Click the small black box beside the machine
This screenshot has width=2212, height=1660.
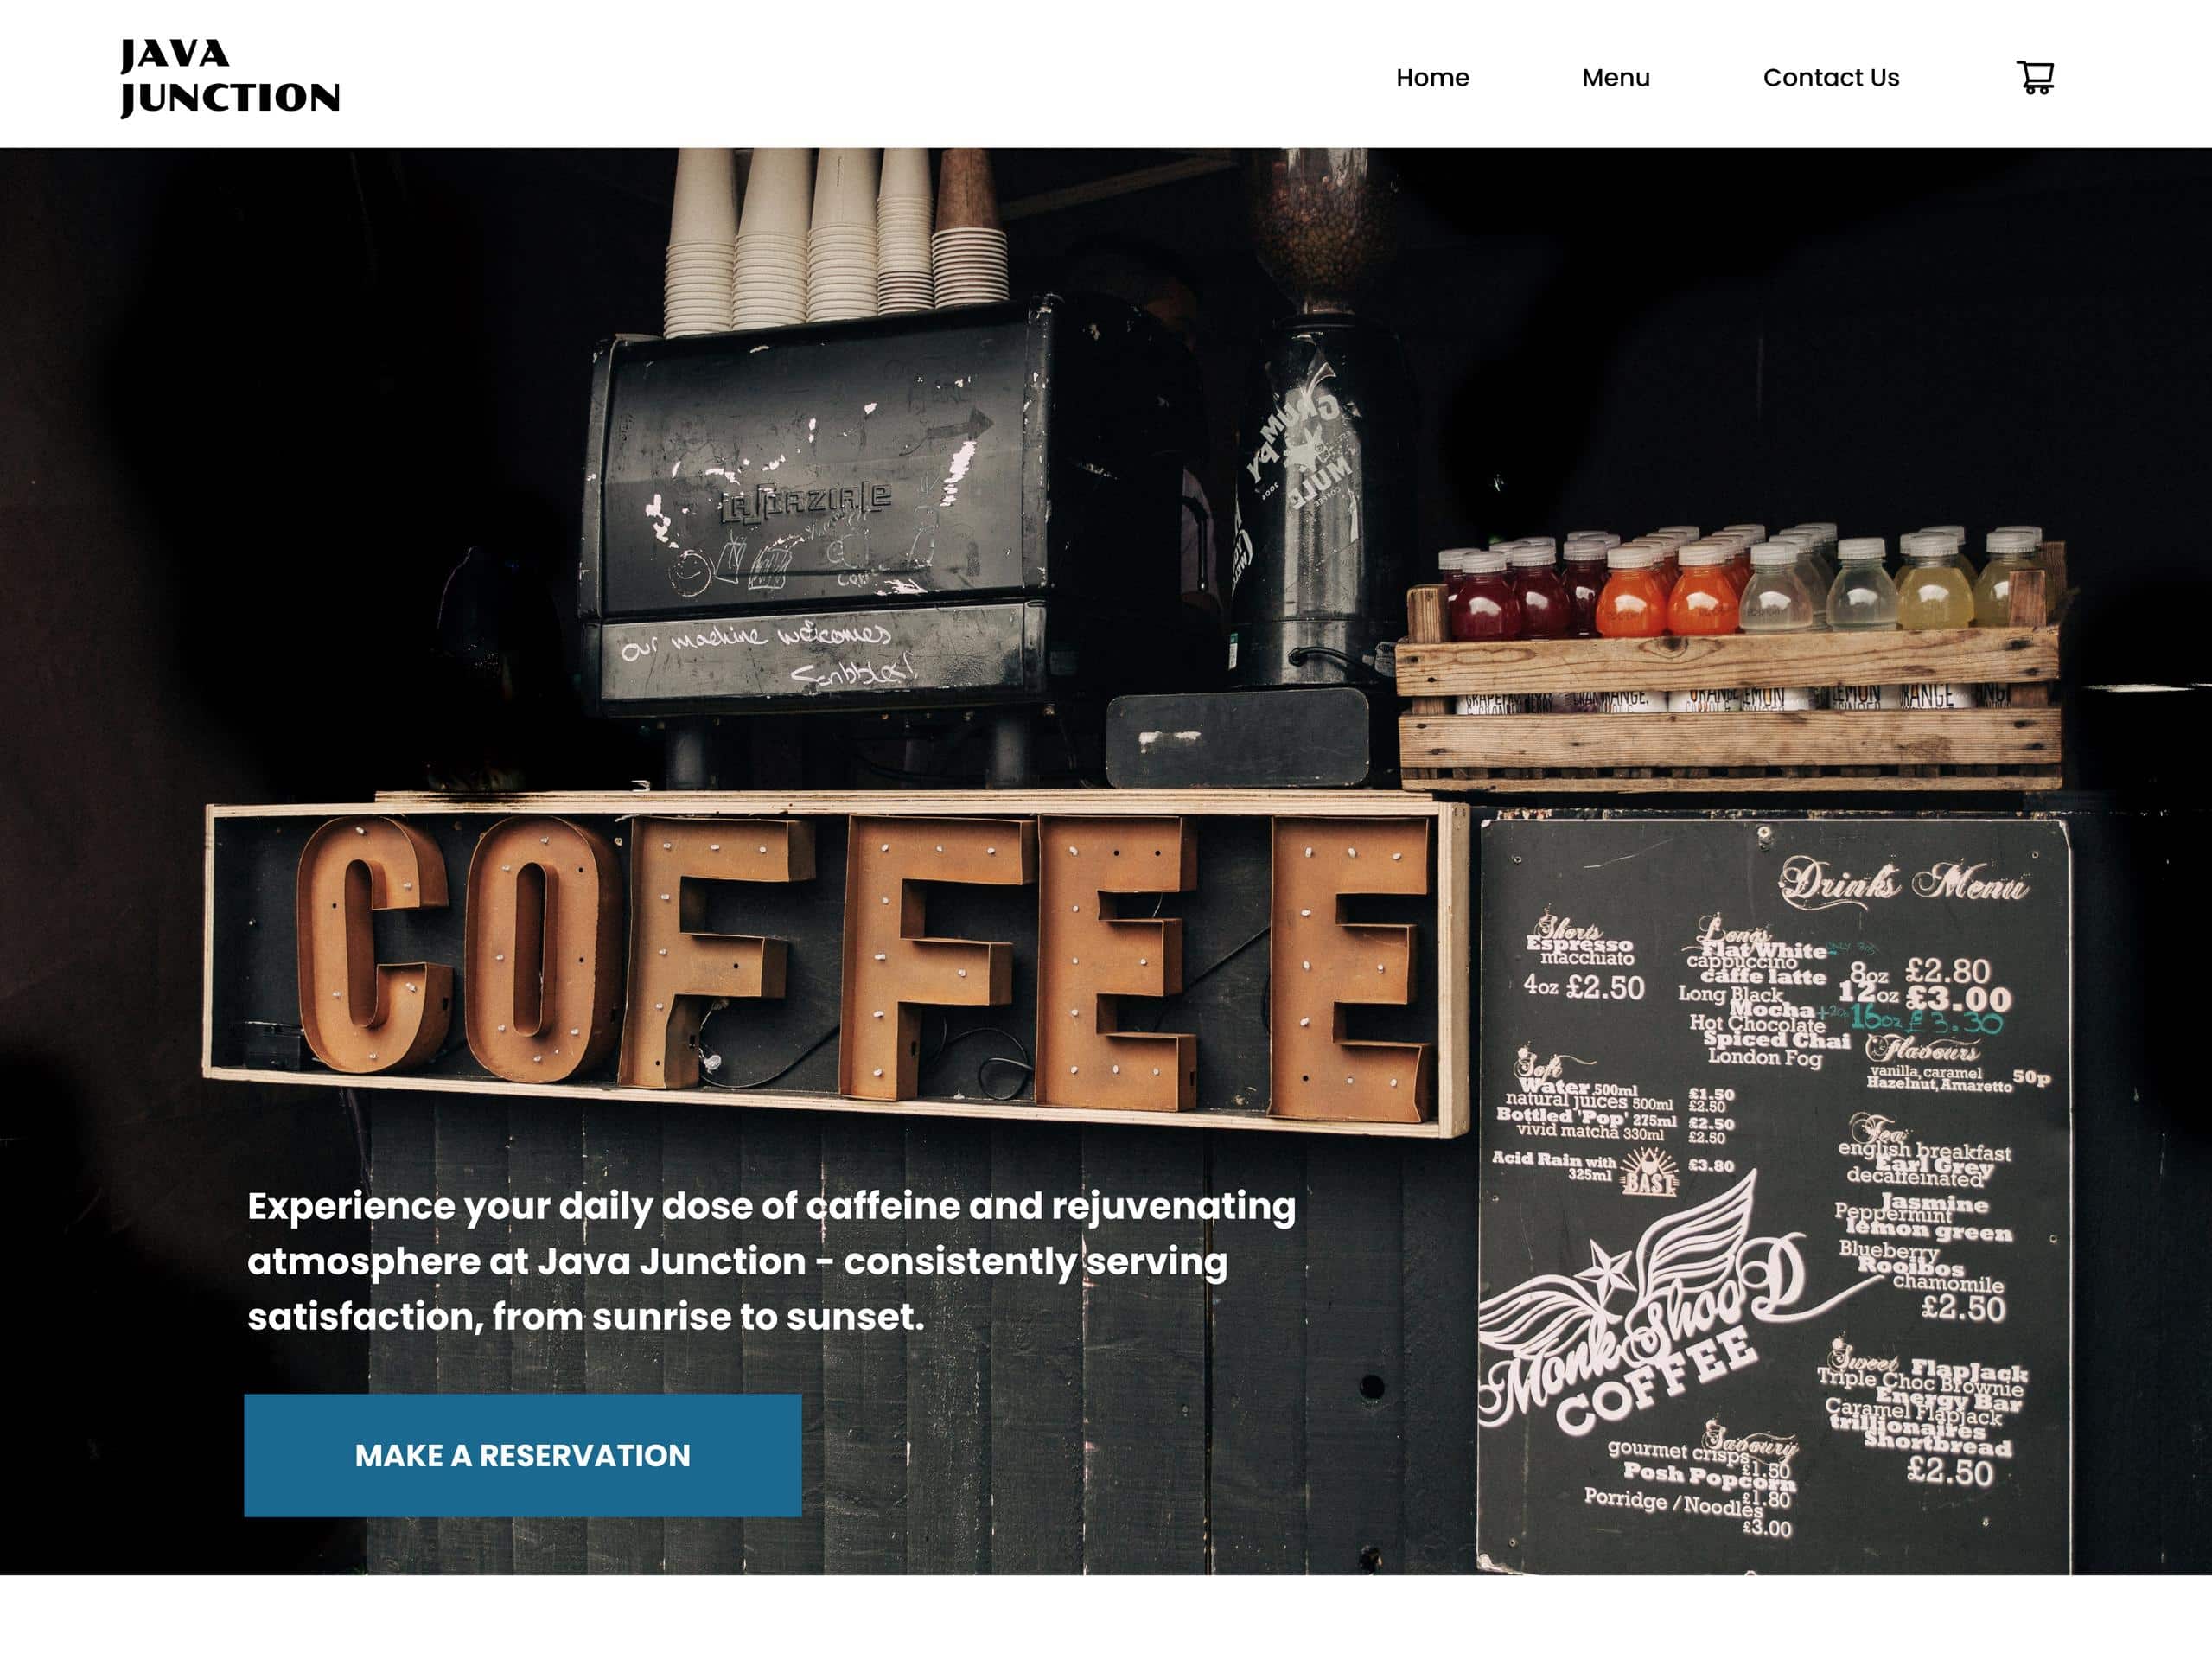(1237, 738)
